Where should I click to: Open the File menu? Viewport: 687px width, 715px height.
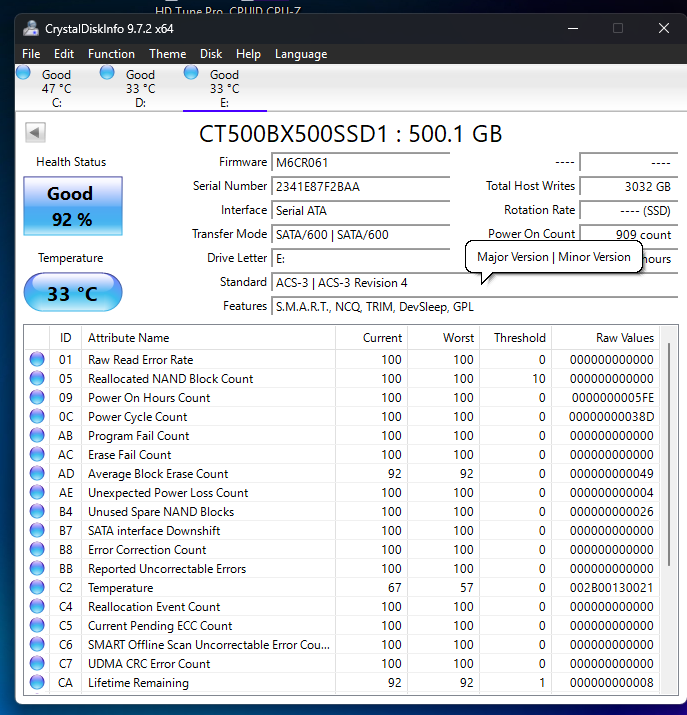pos(31,54)
